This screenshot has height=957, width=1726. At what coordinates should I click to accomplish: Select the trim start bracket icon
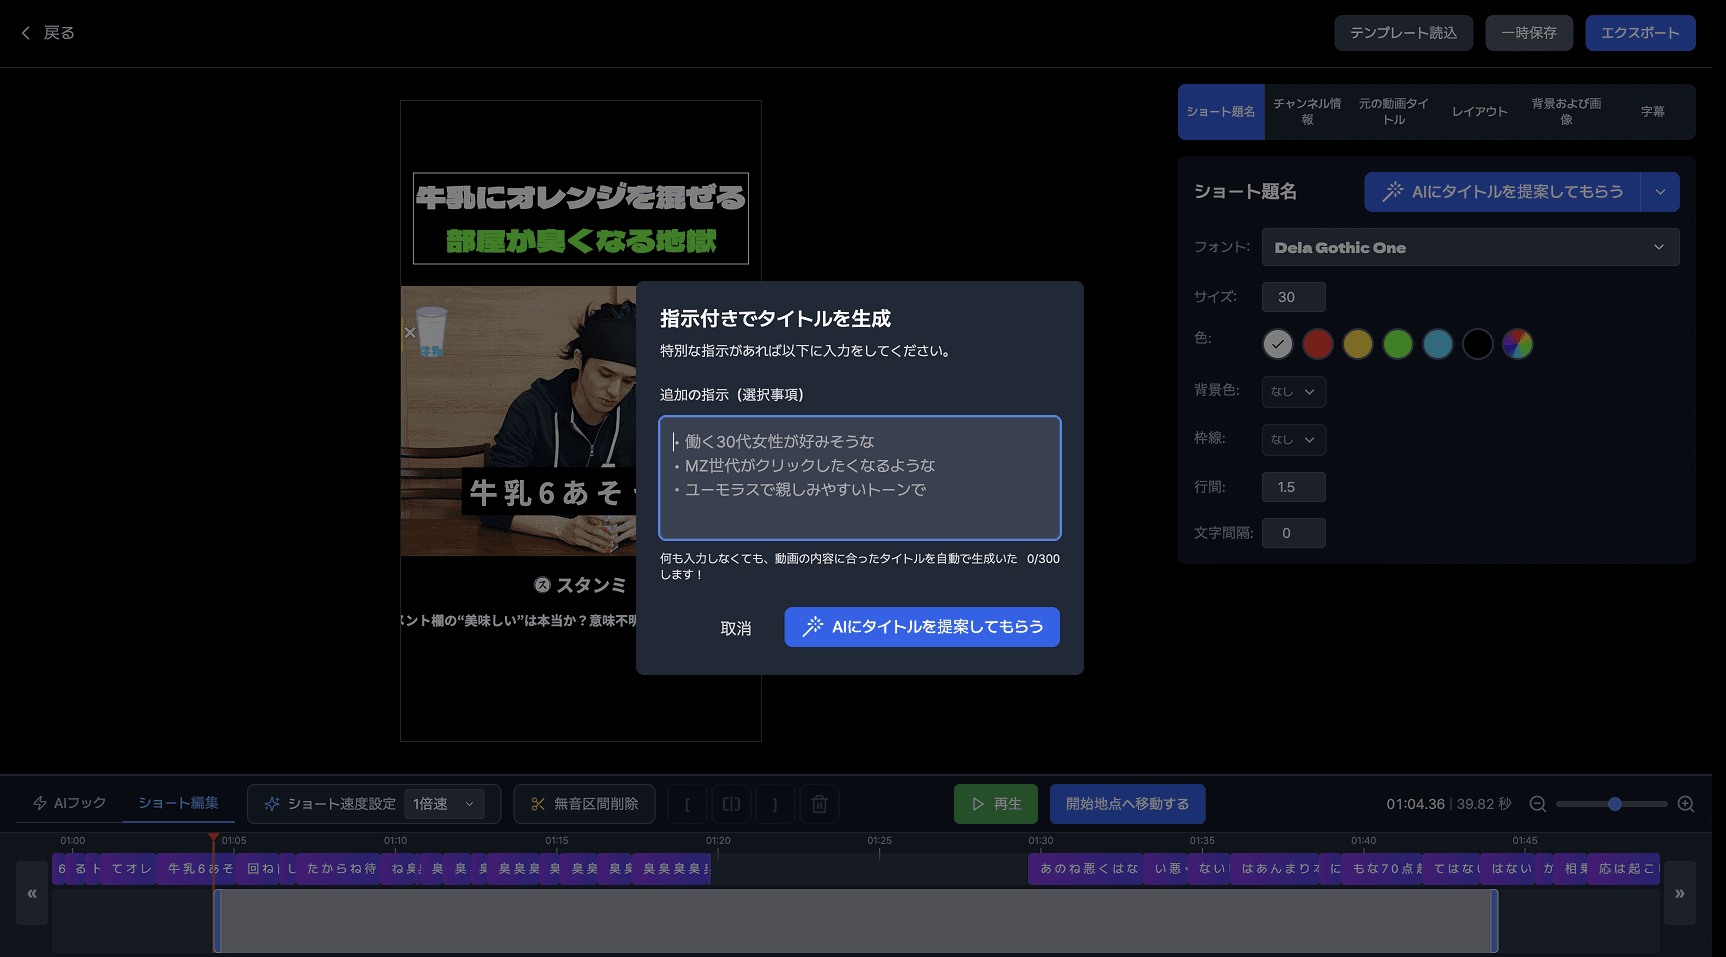[x=687, y=803]
